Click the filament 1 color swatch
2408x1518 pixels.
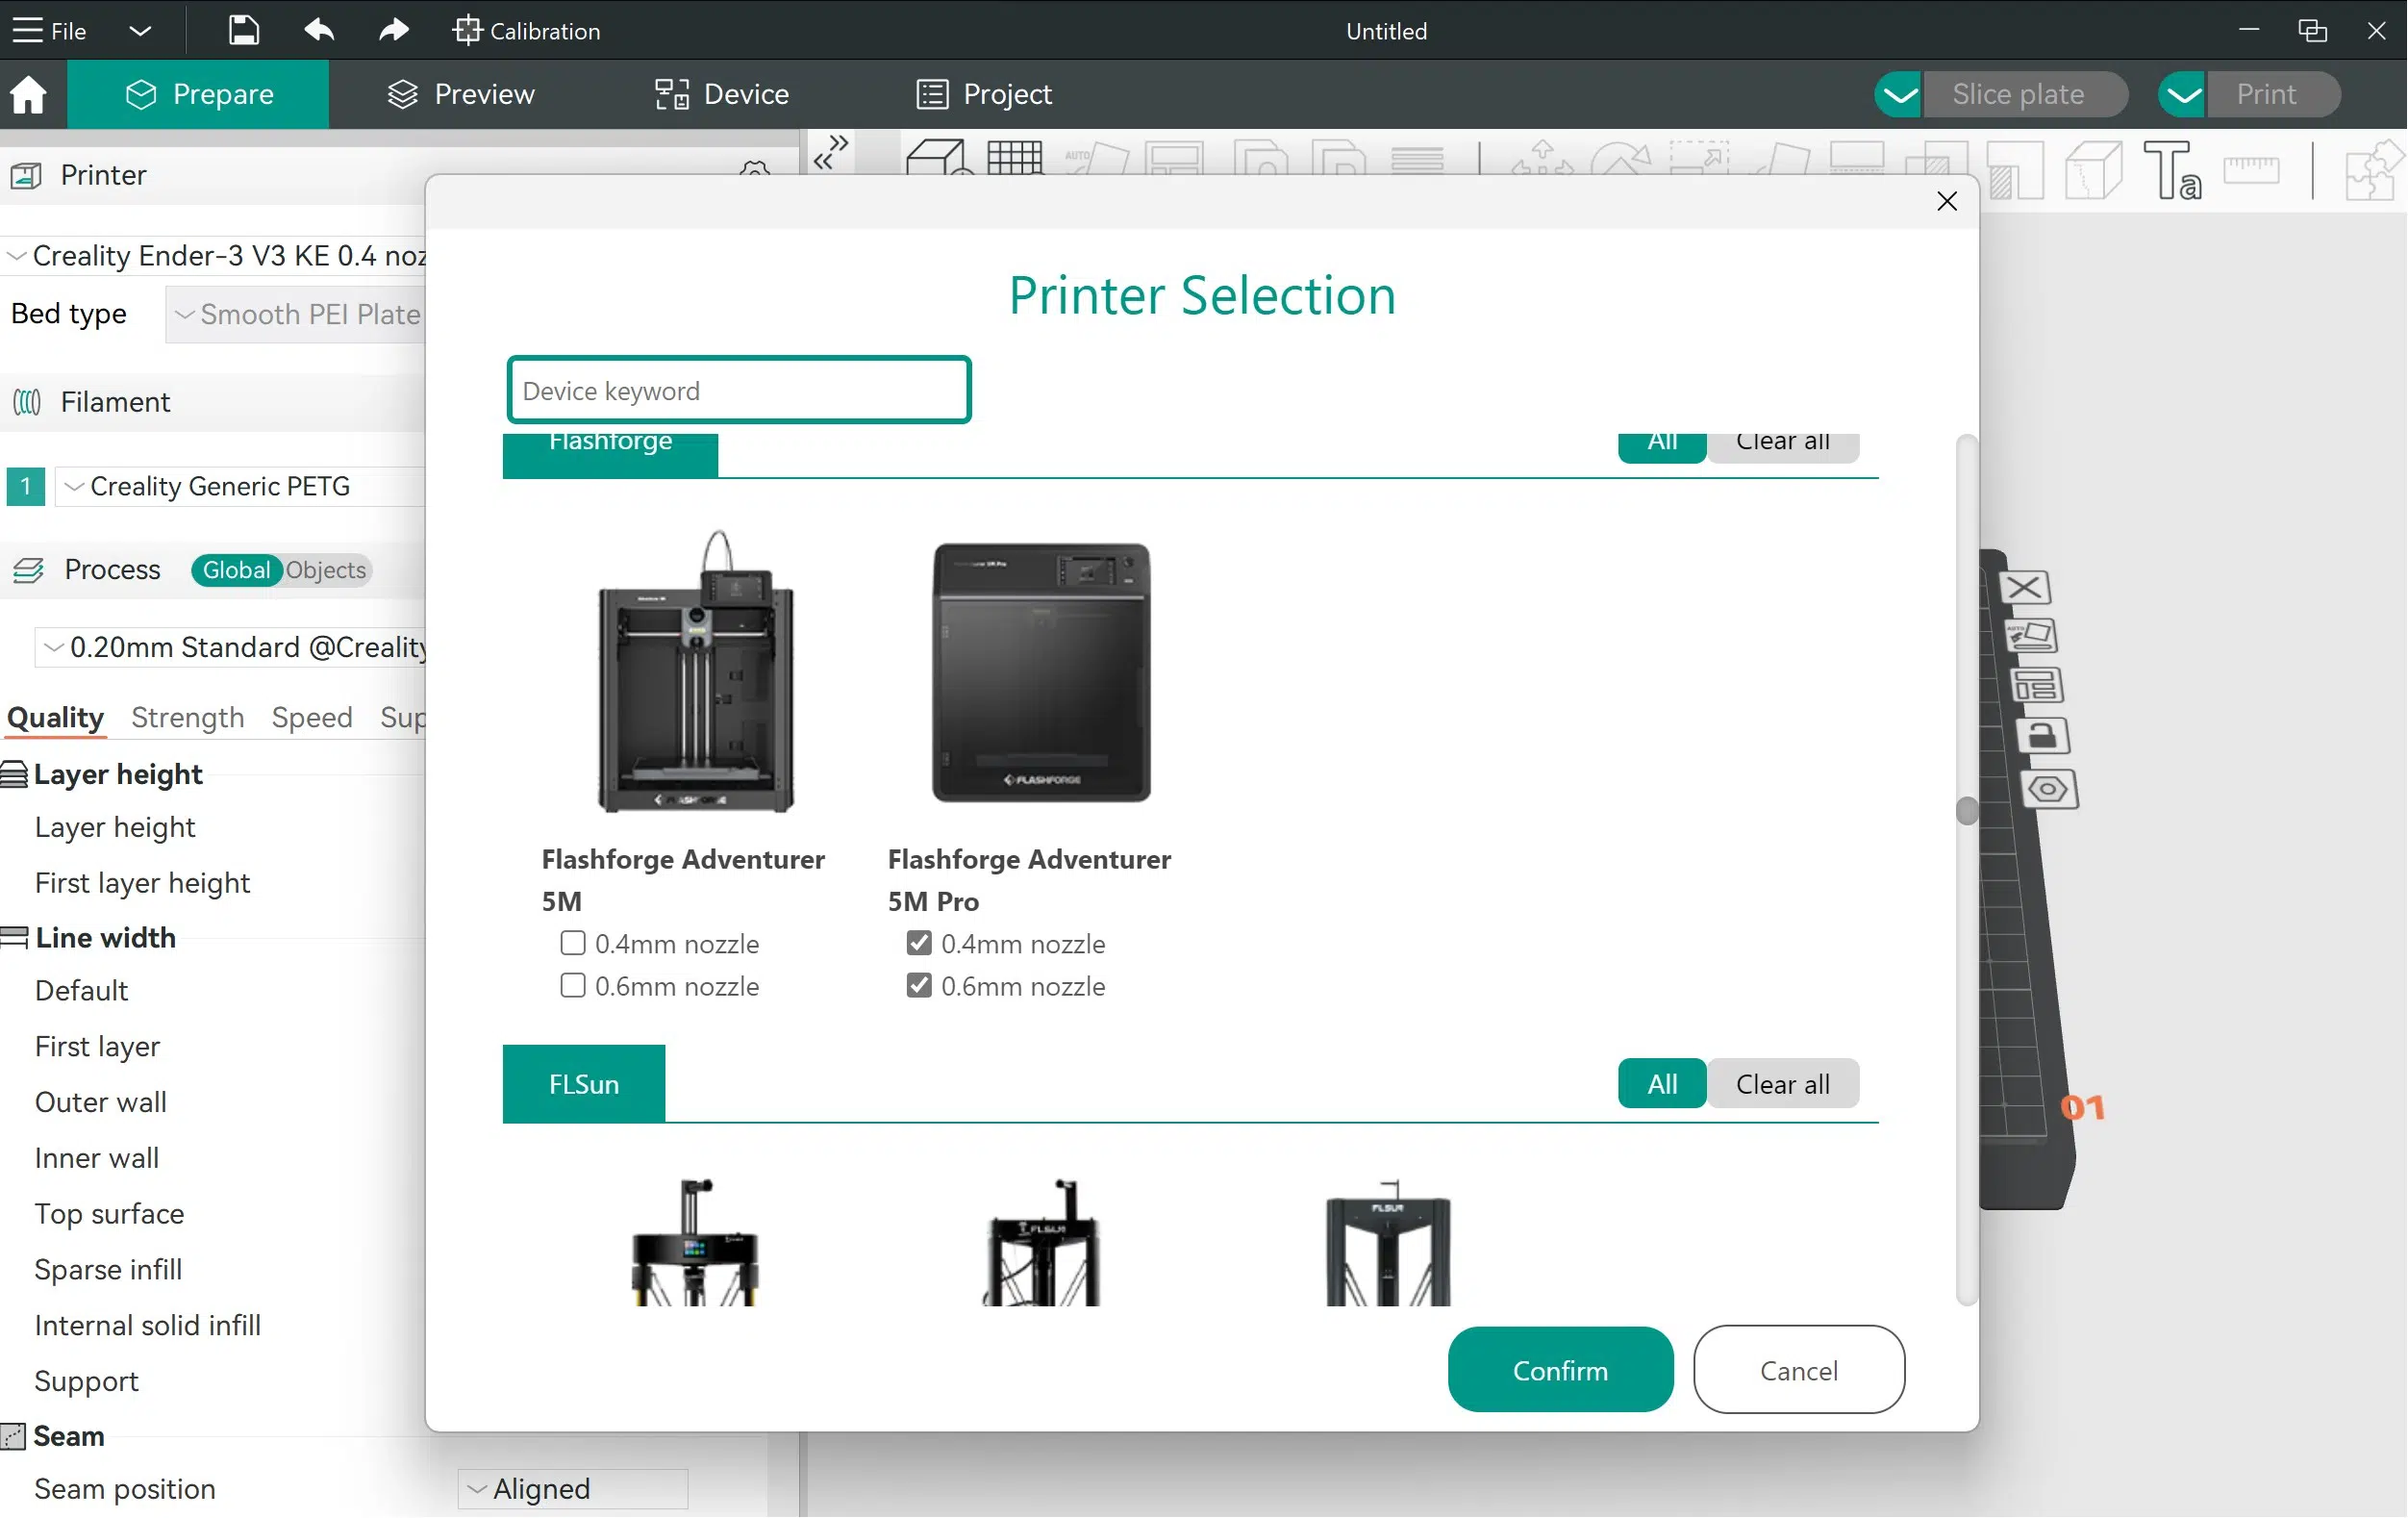click(x=26, y=487)
